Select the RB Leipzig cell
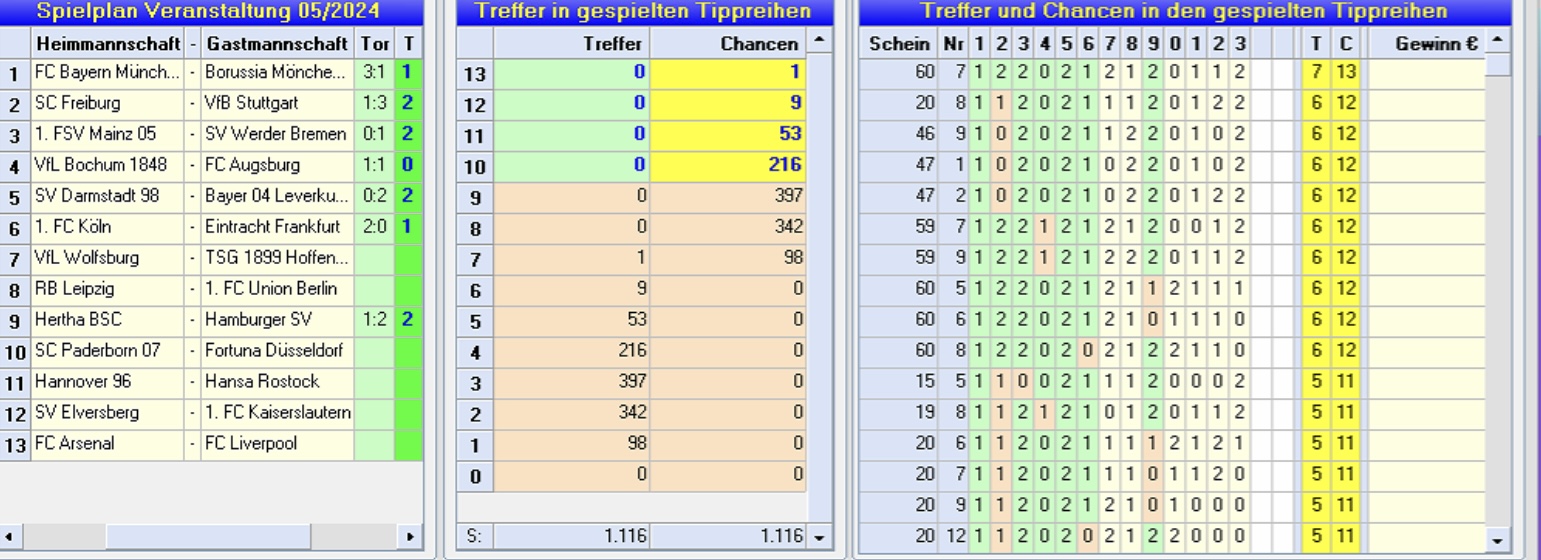 [108, 290]
